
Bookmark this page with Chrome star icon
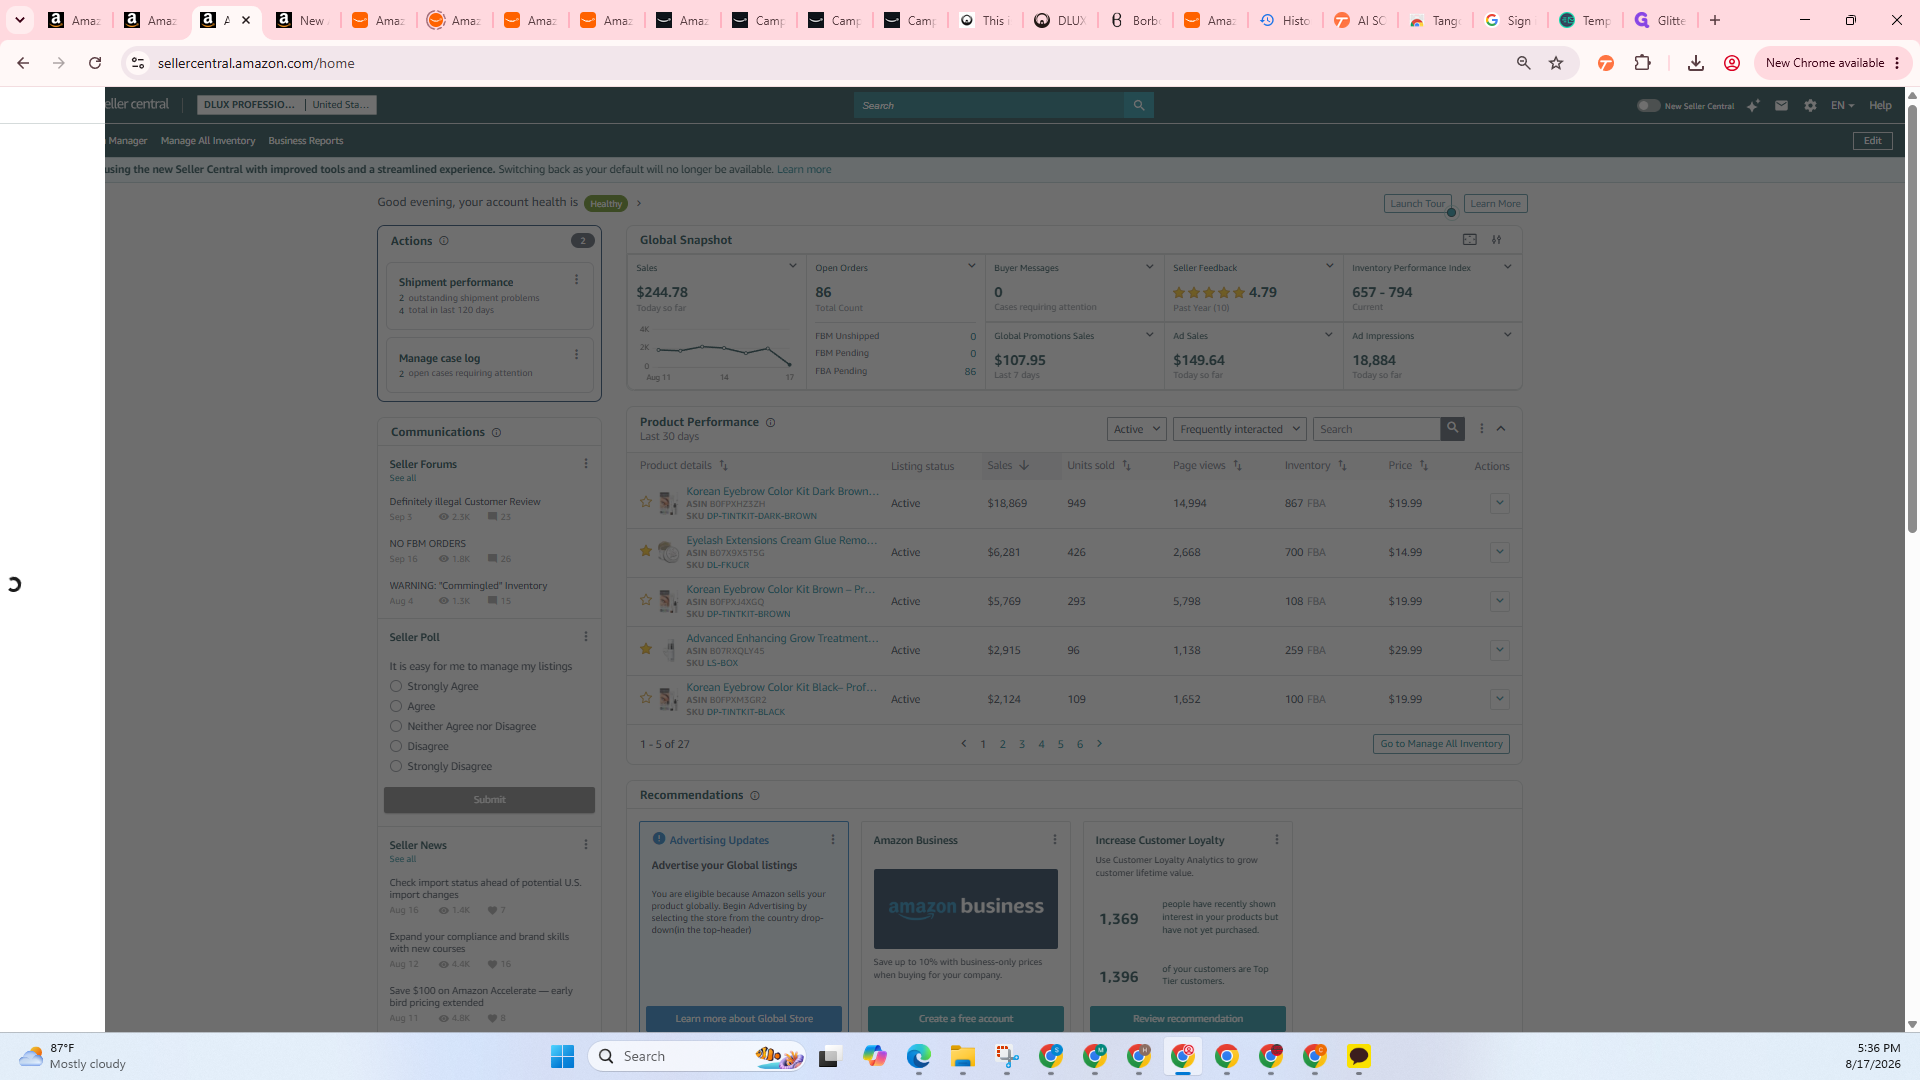[x=1556, y=63]
